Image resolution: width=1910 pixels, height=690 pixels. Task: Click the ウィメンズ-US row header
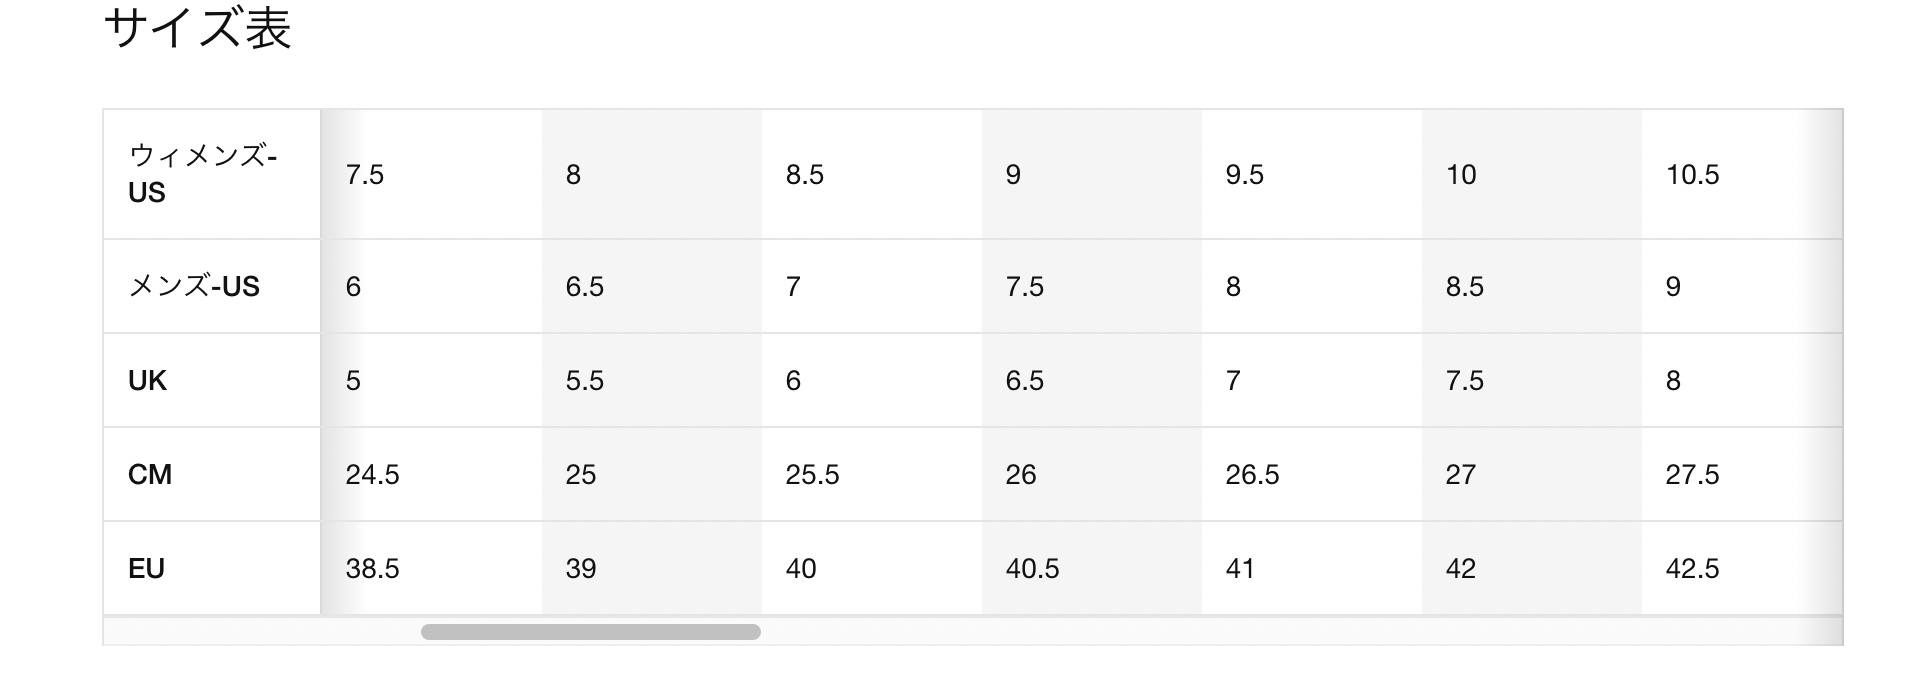pos(212,174)
